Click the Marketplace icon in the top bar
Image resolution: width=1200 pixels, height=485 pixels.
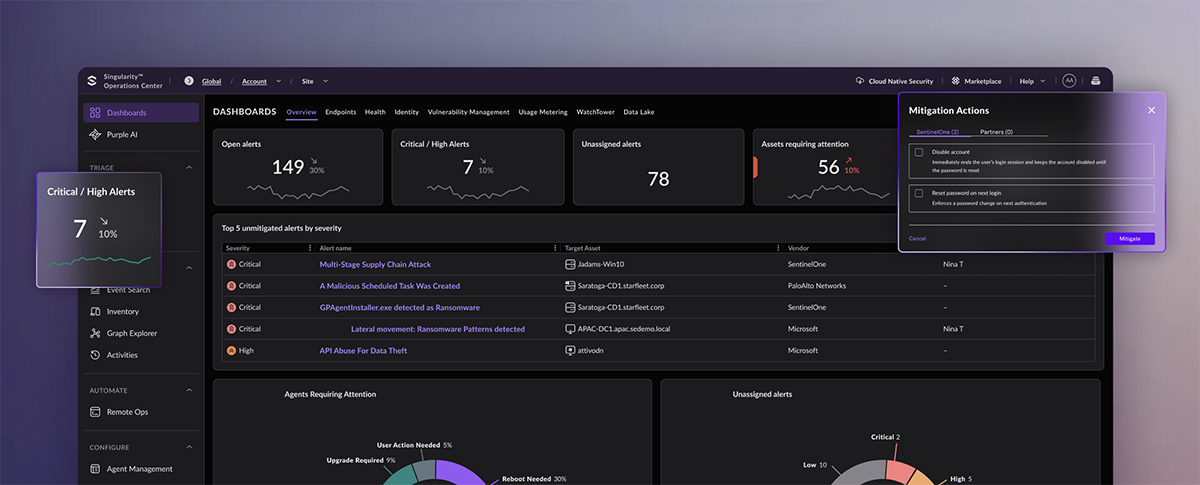coord(956,81)
